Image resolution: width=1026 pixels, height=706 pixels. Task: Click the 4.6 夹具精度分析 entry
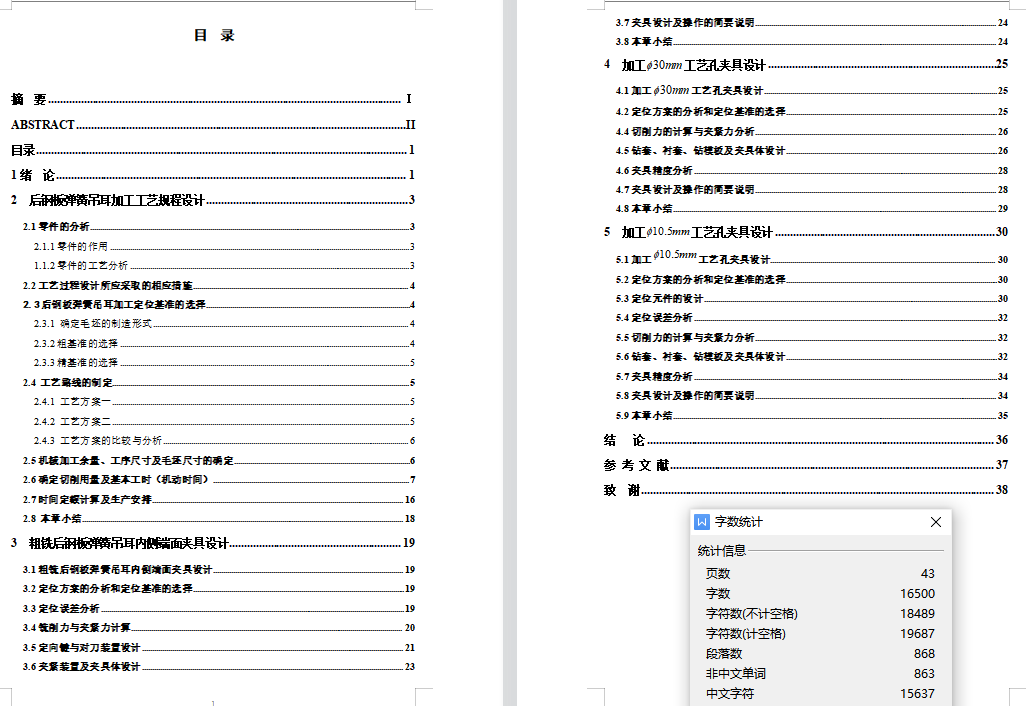(x=811, y=170)
